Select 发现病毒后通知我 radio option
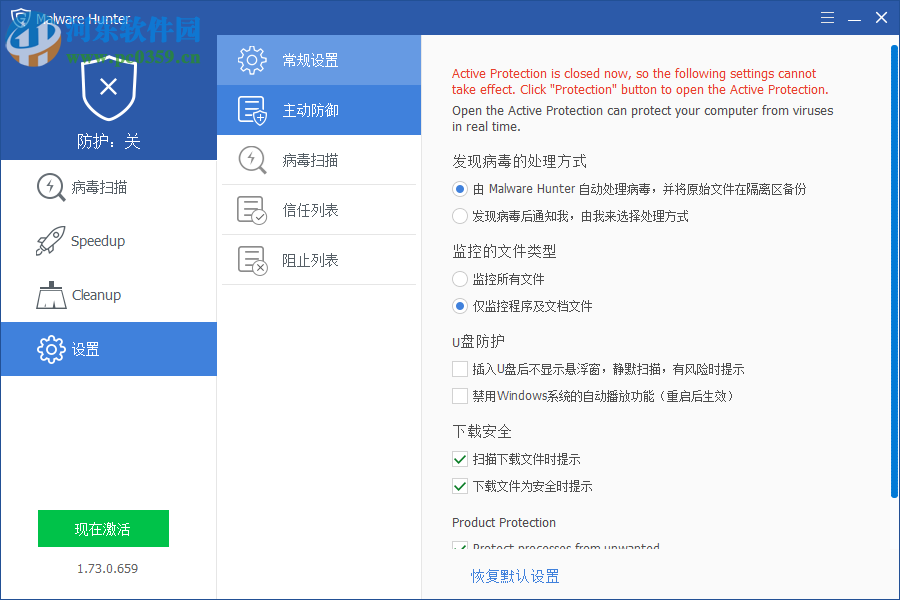 (x=460, y=216)
